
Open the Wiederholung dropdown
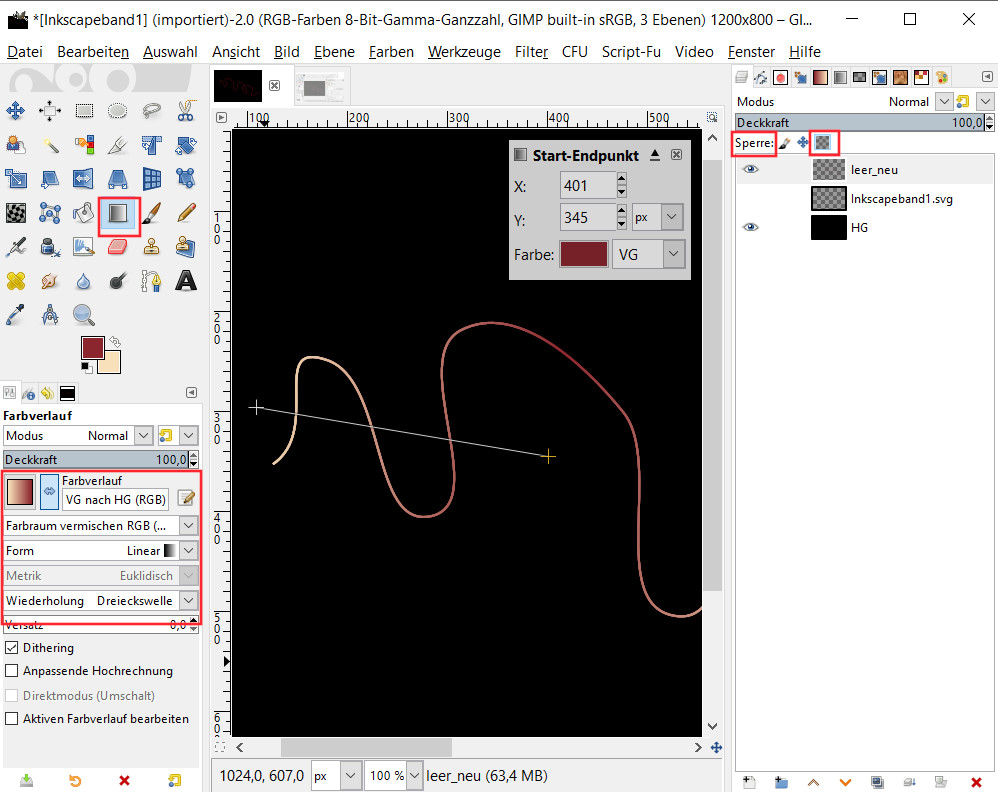tap(188, 601)
